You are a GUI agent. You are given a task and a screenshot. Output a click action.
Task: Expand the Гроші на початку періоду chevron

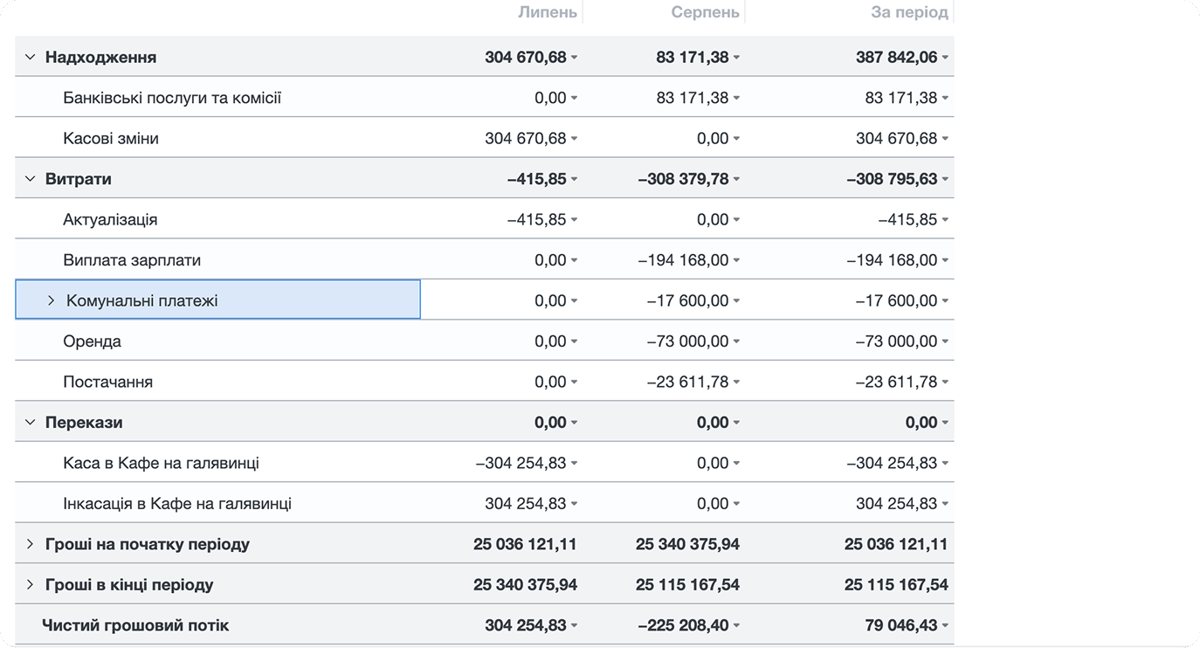[x=29, y=544]
